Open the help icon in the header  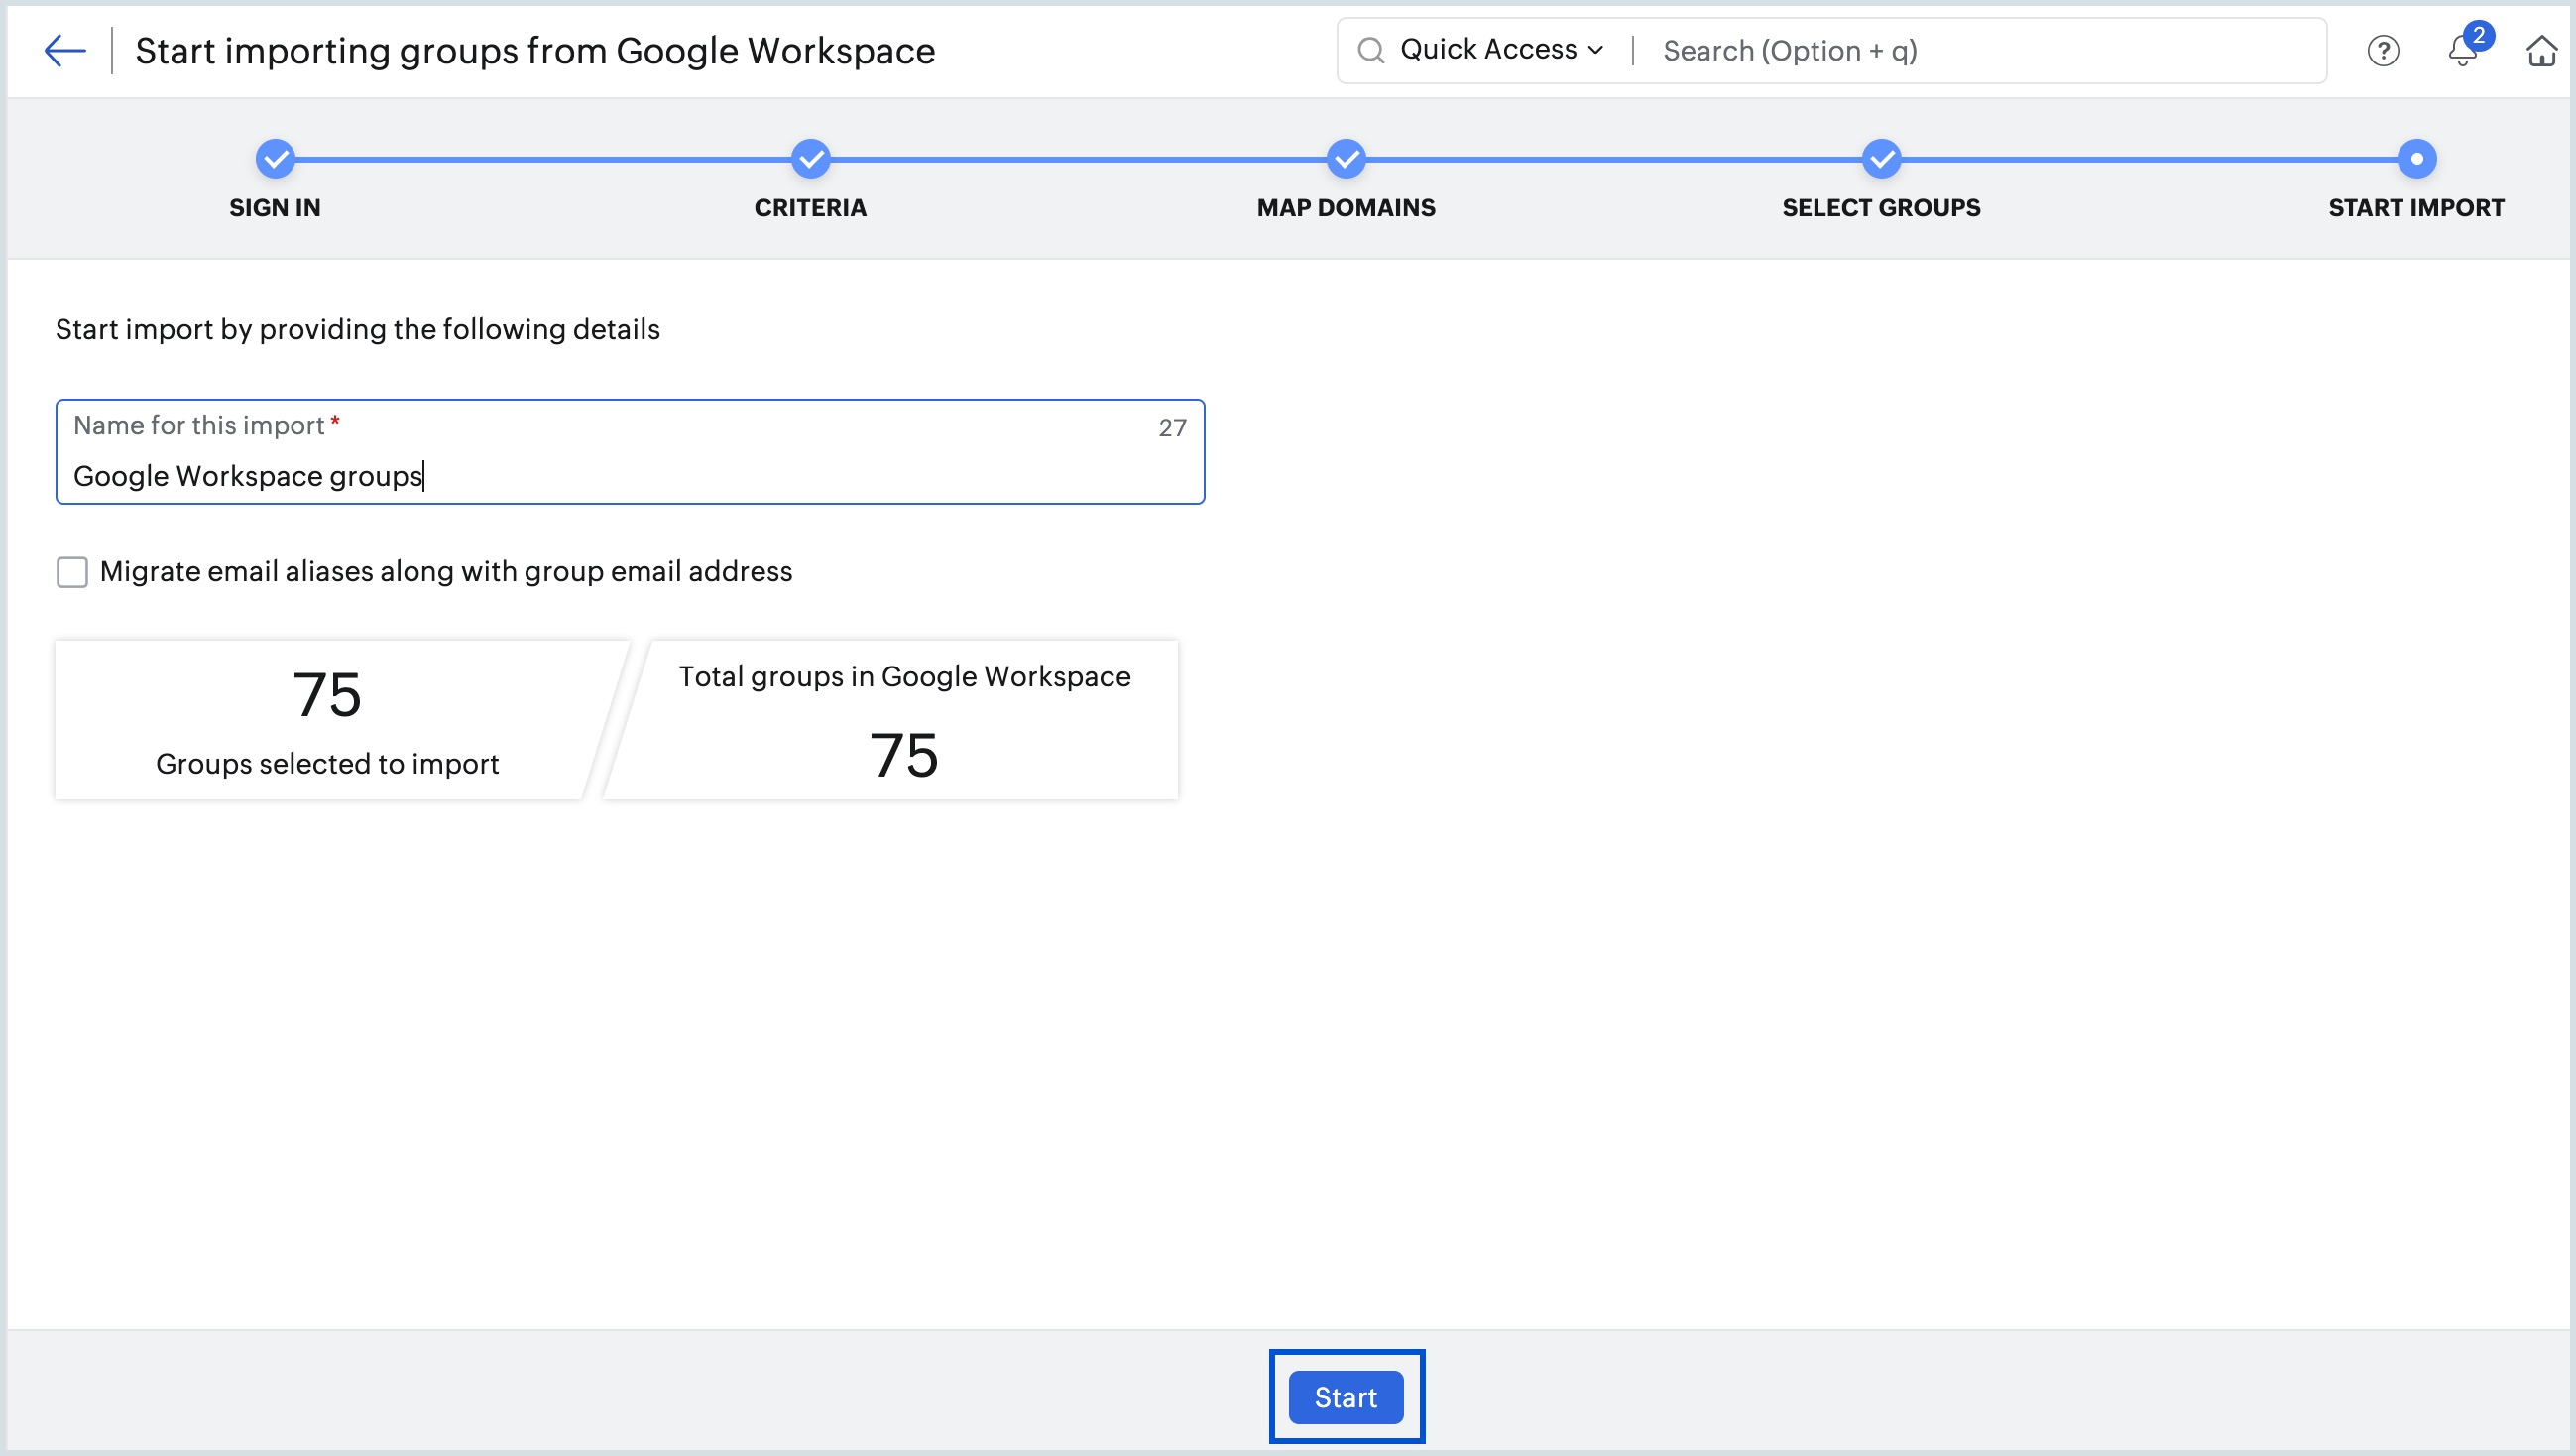click(2383, 50)
